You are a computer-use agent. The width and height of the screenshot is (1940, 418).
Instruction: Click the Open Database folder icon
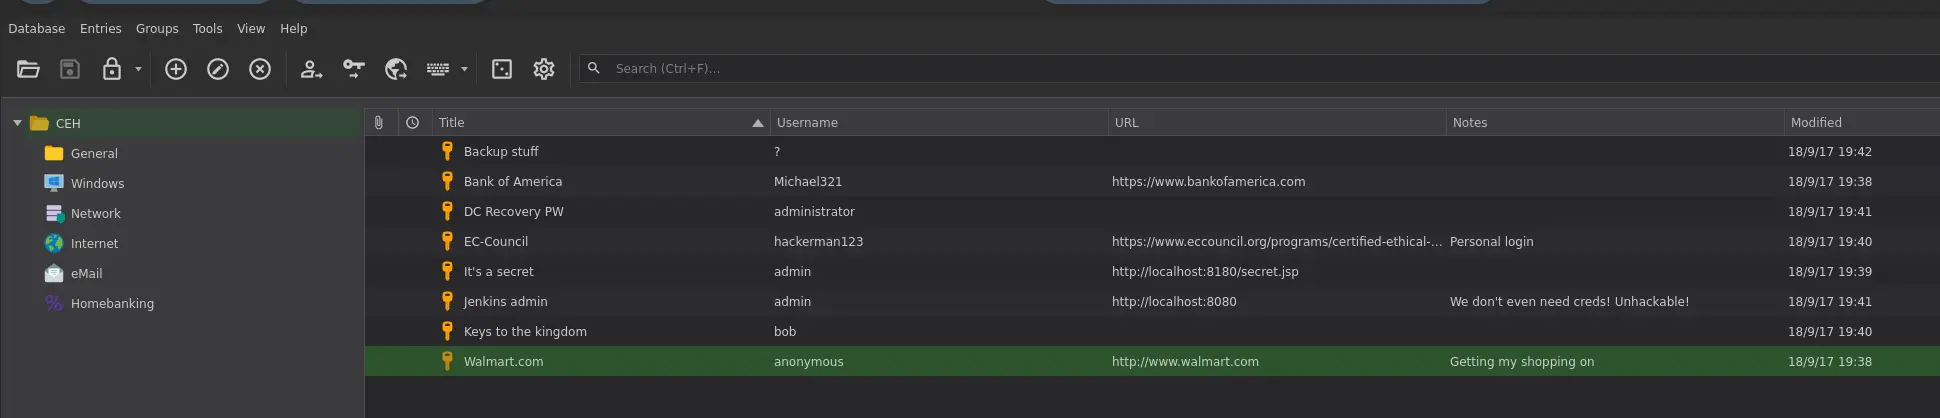[x=28, y=69]
